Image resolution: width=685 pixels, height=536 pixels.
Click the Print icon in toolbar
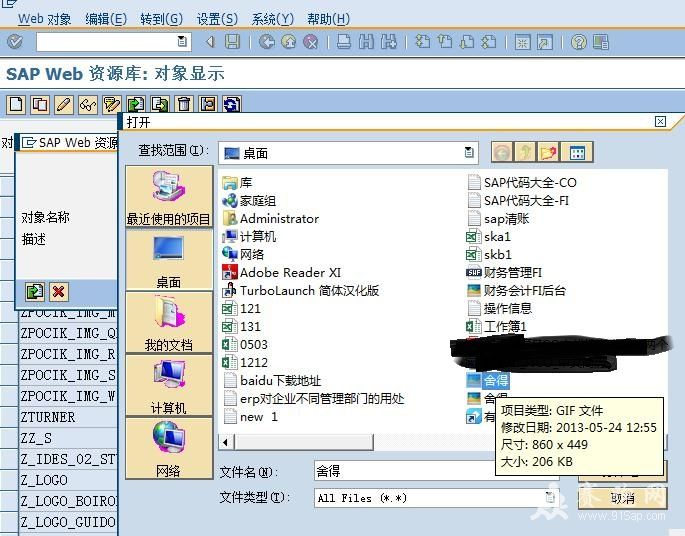click(x=344, y=42)
